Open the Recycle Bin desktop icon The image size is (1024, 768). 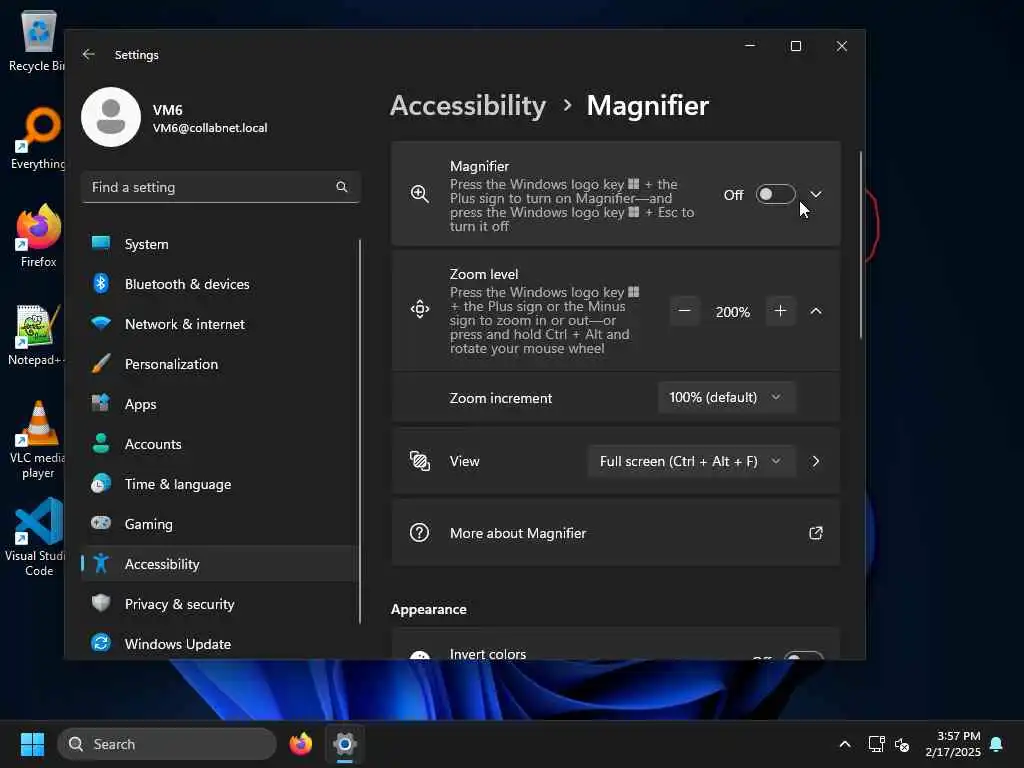click(37, 40)
